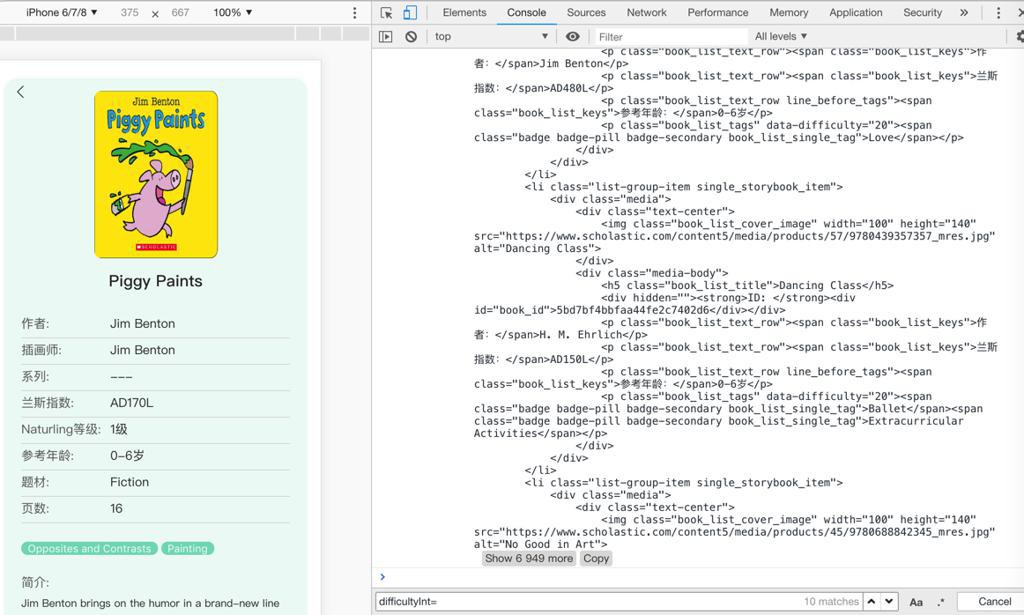
Task: Click the Opposites and Contrasts tag
Action: (89, 548)
